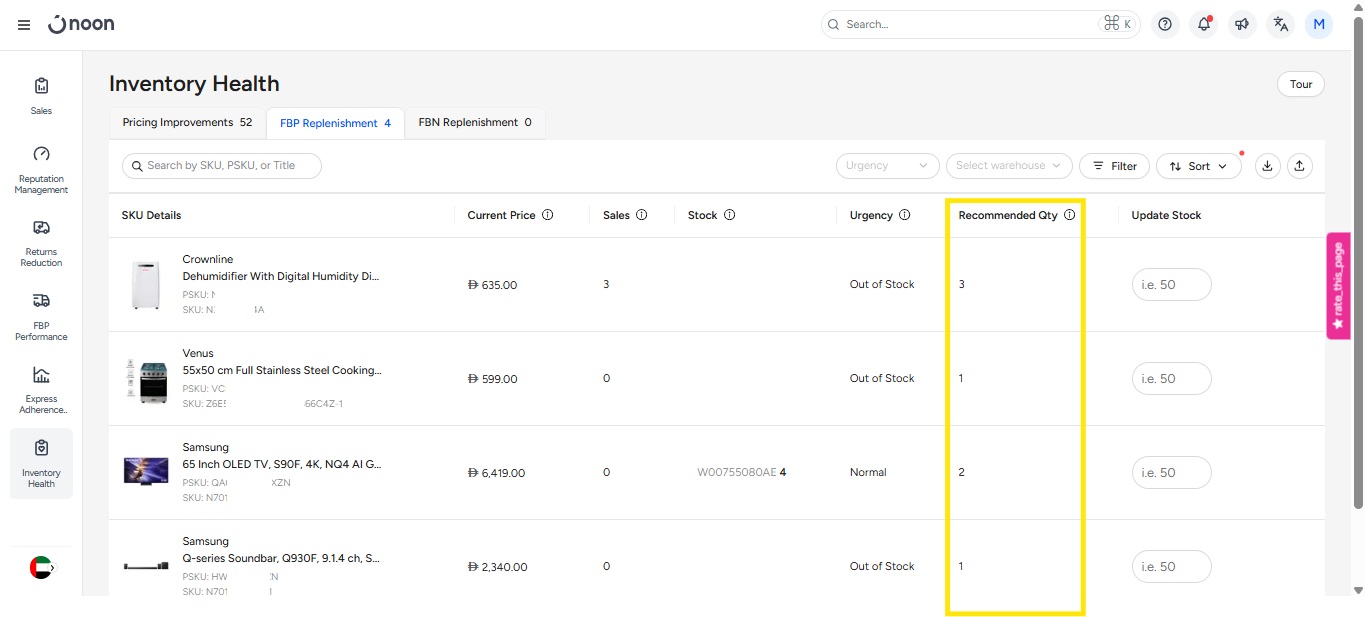This screenshot has height=617, width=1365.
Task: Open the Select warehouse dropdown
Action: coord(1008,166)
